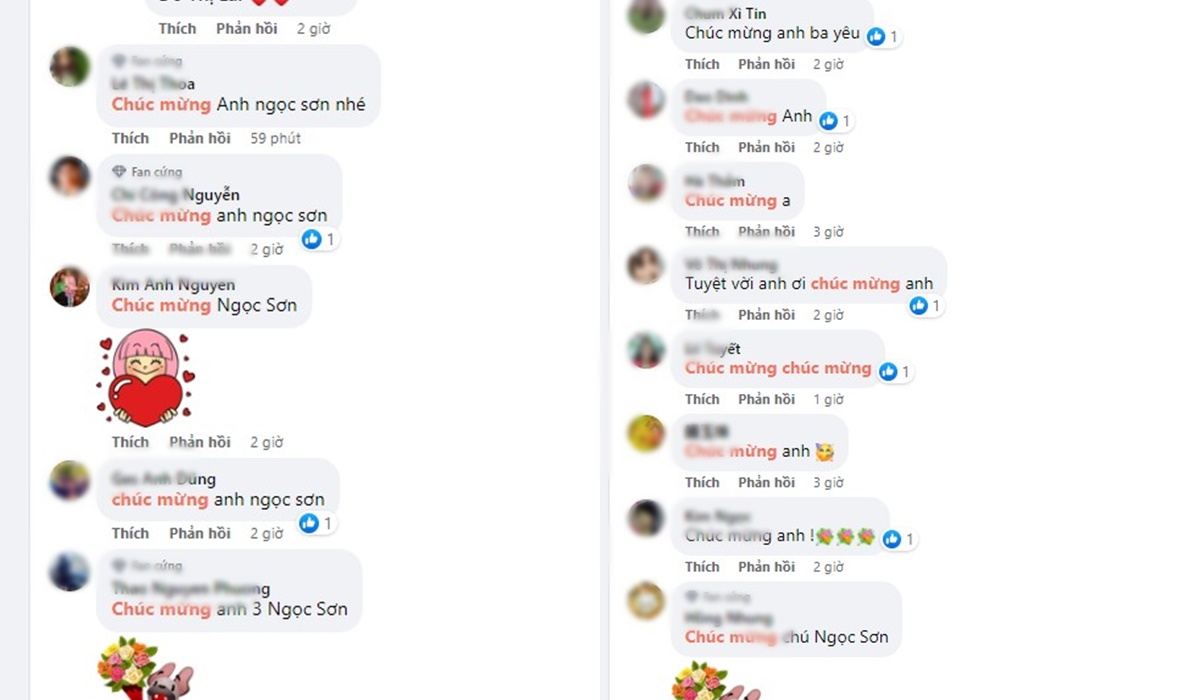
Task: Click the like reaction on lowercase "chúc mừng anh ngọc sơn"
Action: tap(310, 522)
